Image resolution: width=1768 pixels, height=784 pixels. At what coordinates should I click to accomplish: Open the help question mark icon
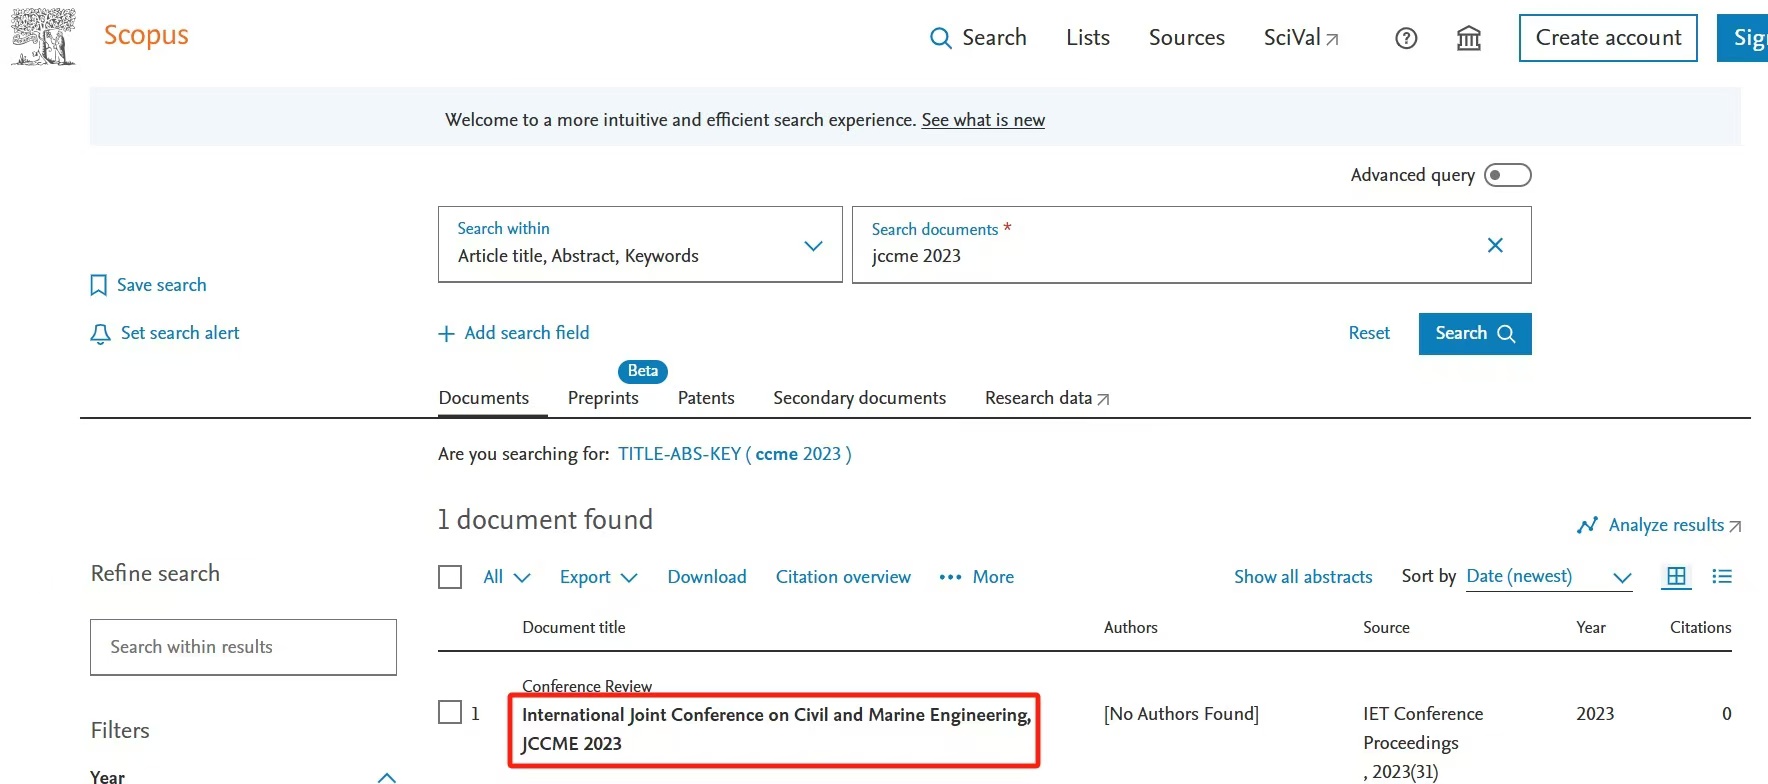pos(1406,39)
